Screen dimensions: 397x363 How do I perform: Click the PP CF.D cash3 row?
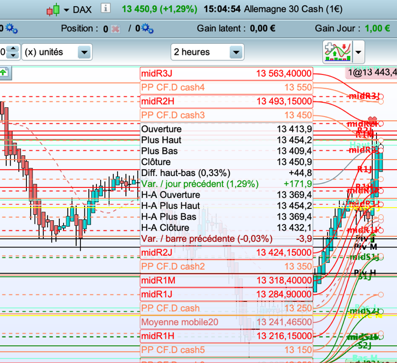coord(226,115)
